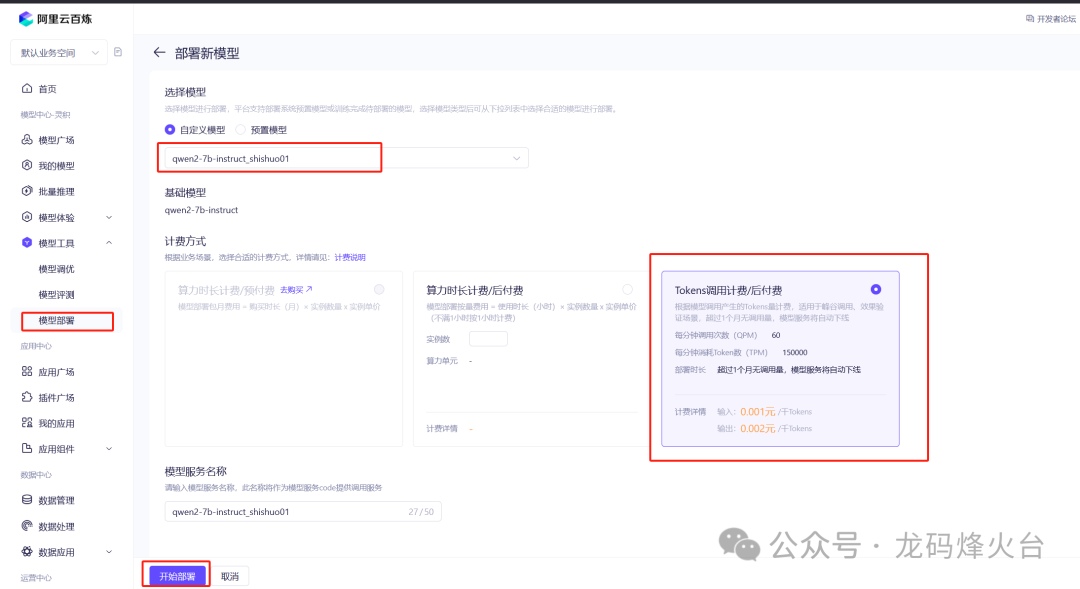
Task: Open 模型广场 menu item
Action: coord(56,140)
